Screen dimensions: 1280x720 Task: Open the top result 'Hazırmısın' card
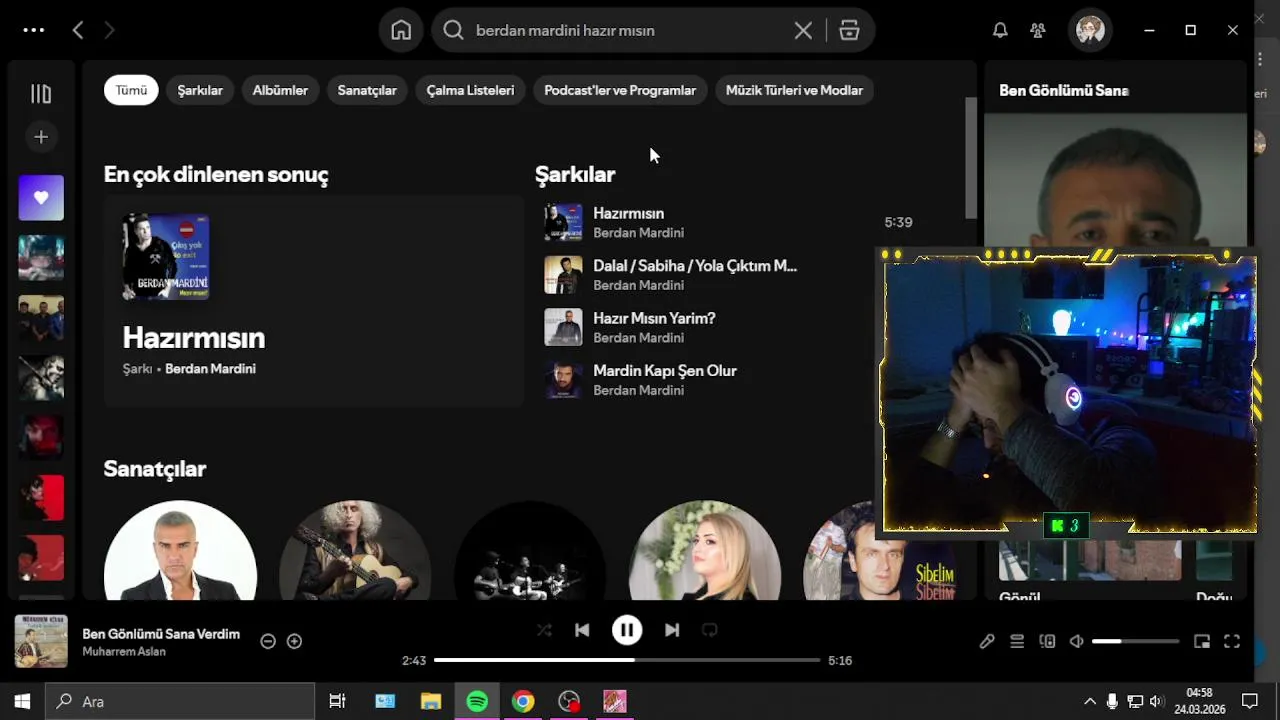(x=313, y=301)
